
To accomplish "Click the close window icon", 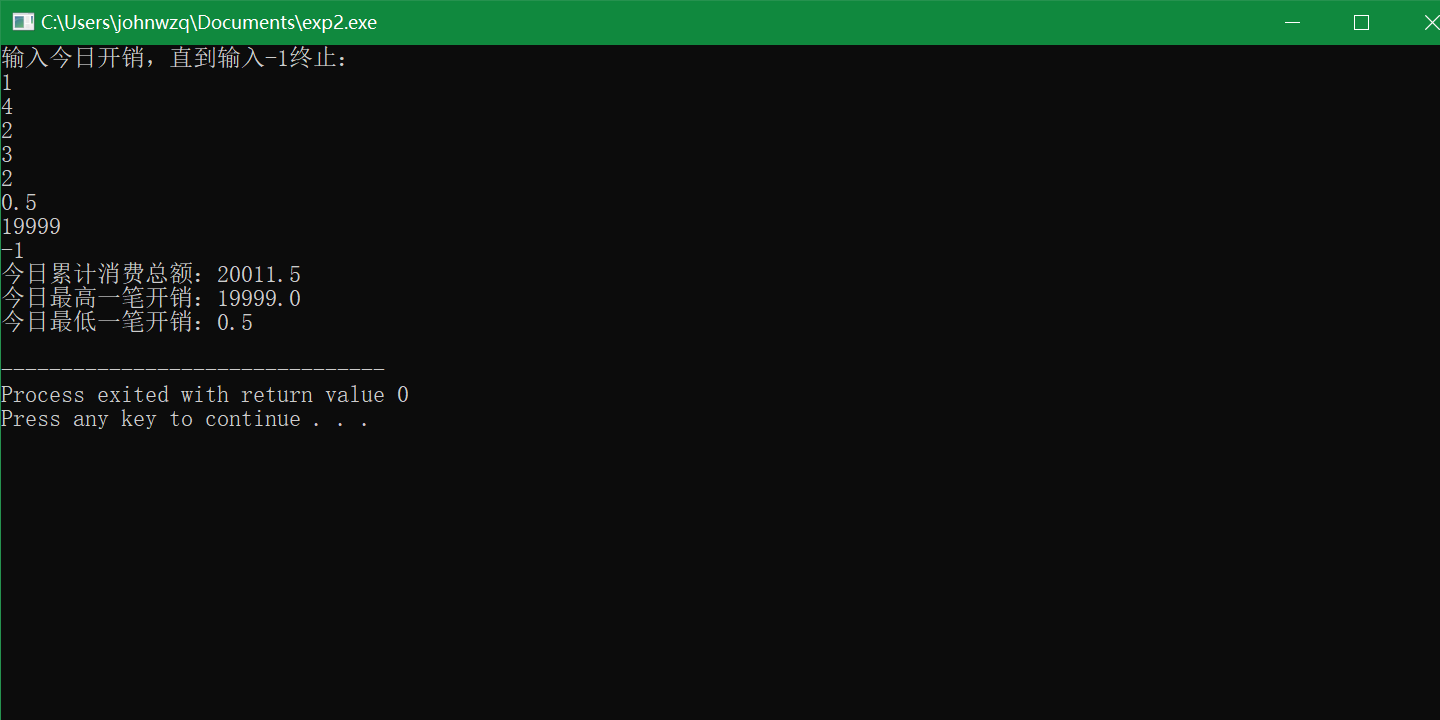I will pos(1431,21).
